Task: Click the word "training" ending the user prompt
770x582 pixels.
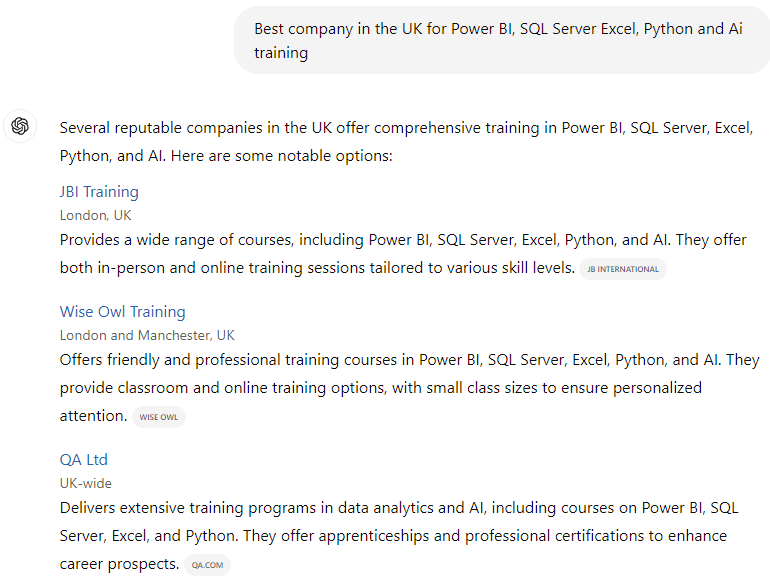Action: pos(281,53)
